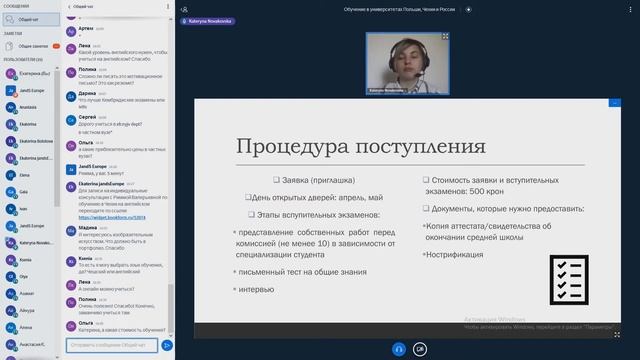The image size is (640, 360).
Task: Make Kateryna's webcam fullscreen
Action: (x=445, y=37)
